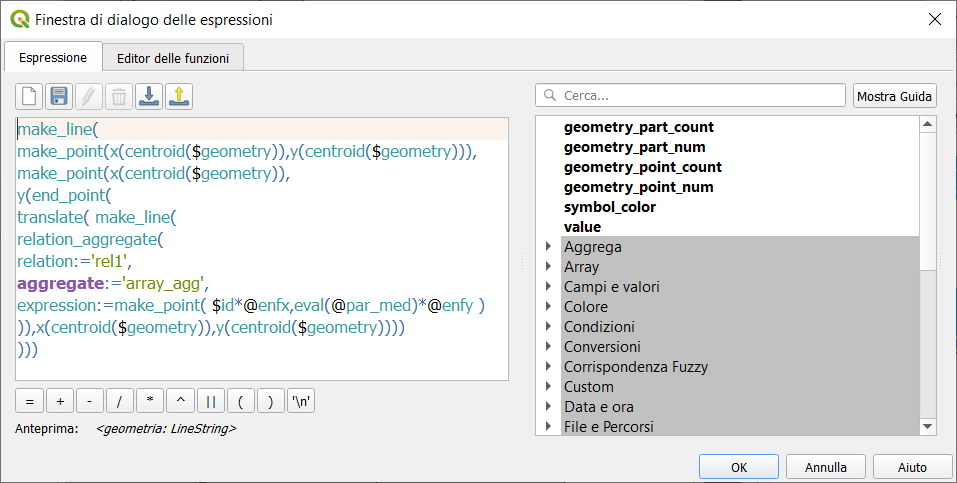Viewport: 957px width, 483px height.
Task: Click the delete expression trash icon
Action: click(119, 96)
